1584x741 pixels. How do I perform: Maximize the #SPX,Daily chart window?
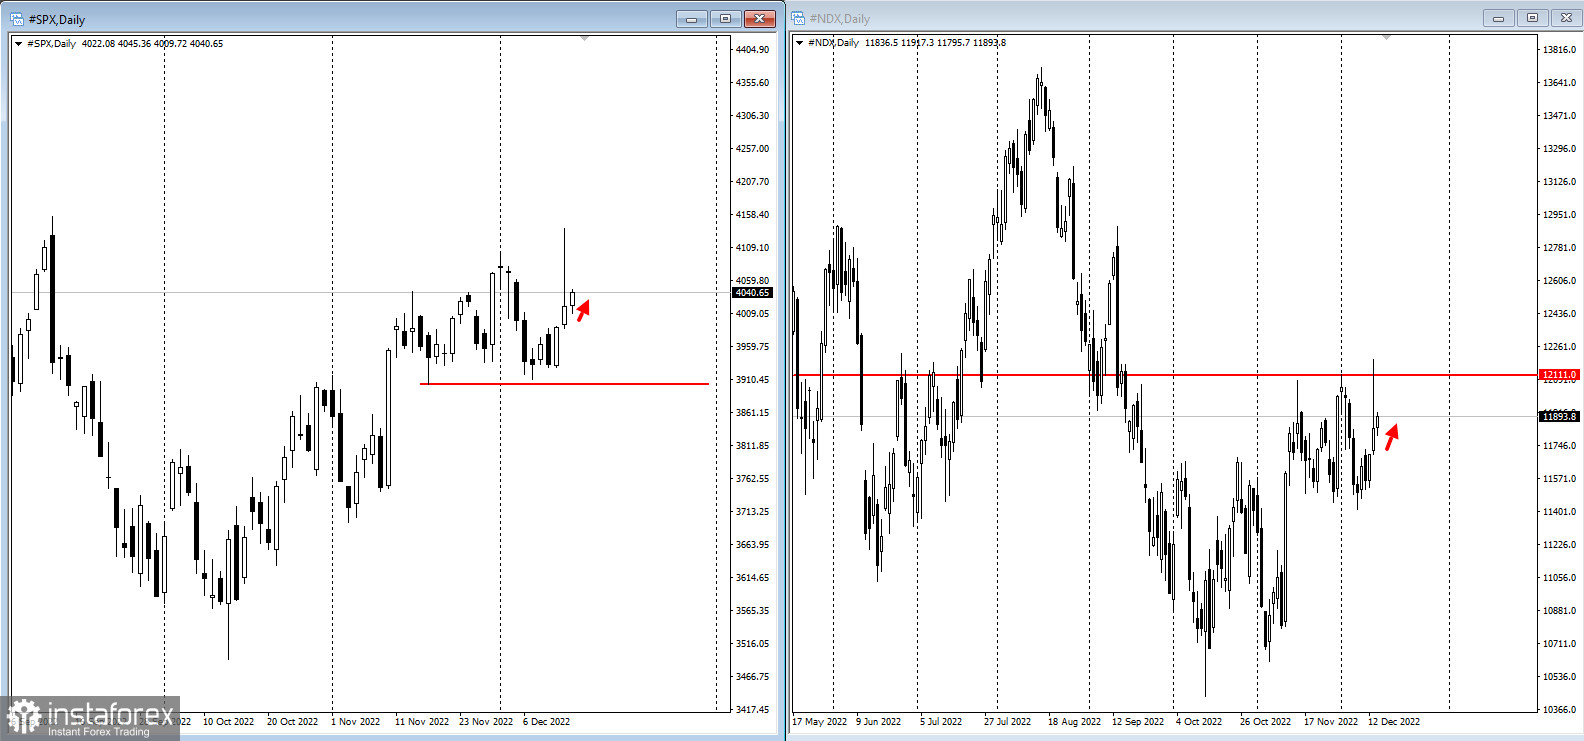pos(725,19)
